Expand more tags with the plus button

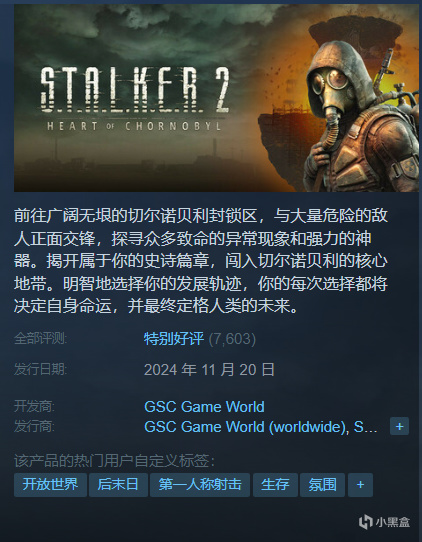[360, 485]
